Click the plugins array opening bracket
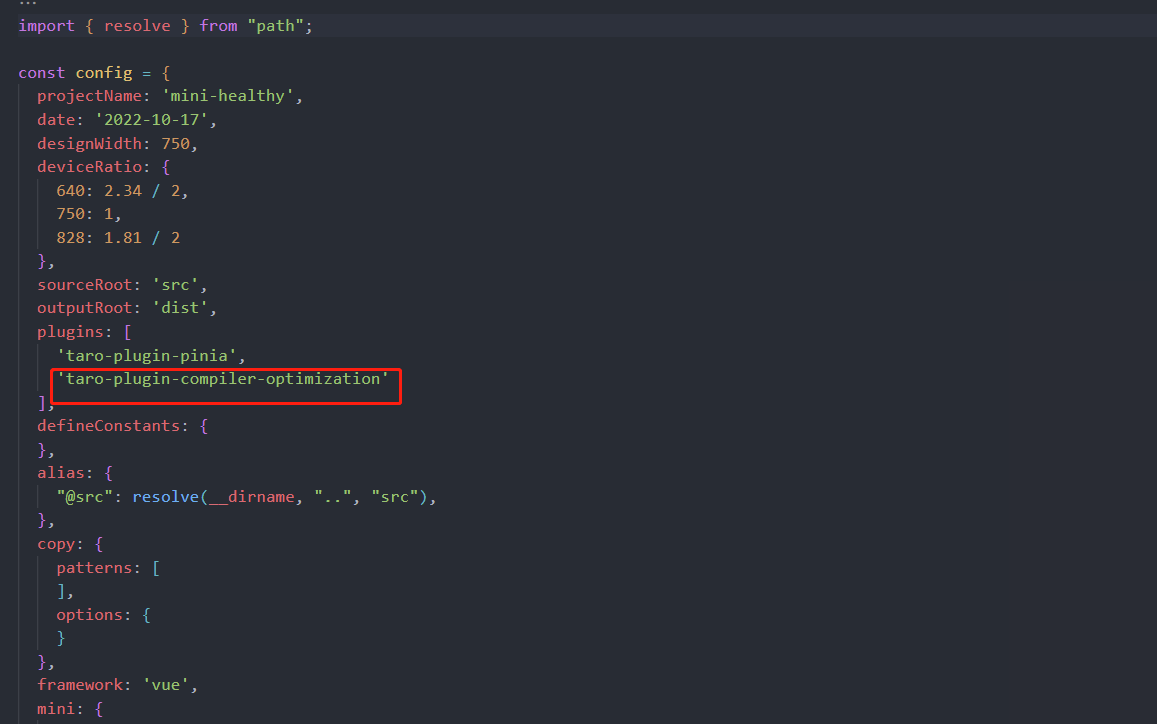Image resolution: width=1157 pixels, height=724 pixels. click(x=128, y=331)
